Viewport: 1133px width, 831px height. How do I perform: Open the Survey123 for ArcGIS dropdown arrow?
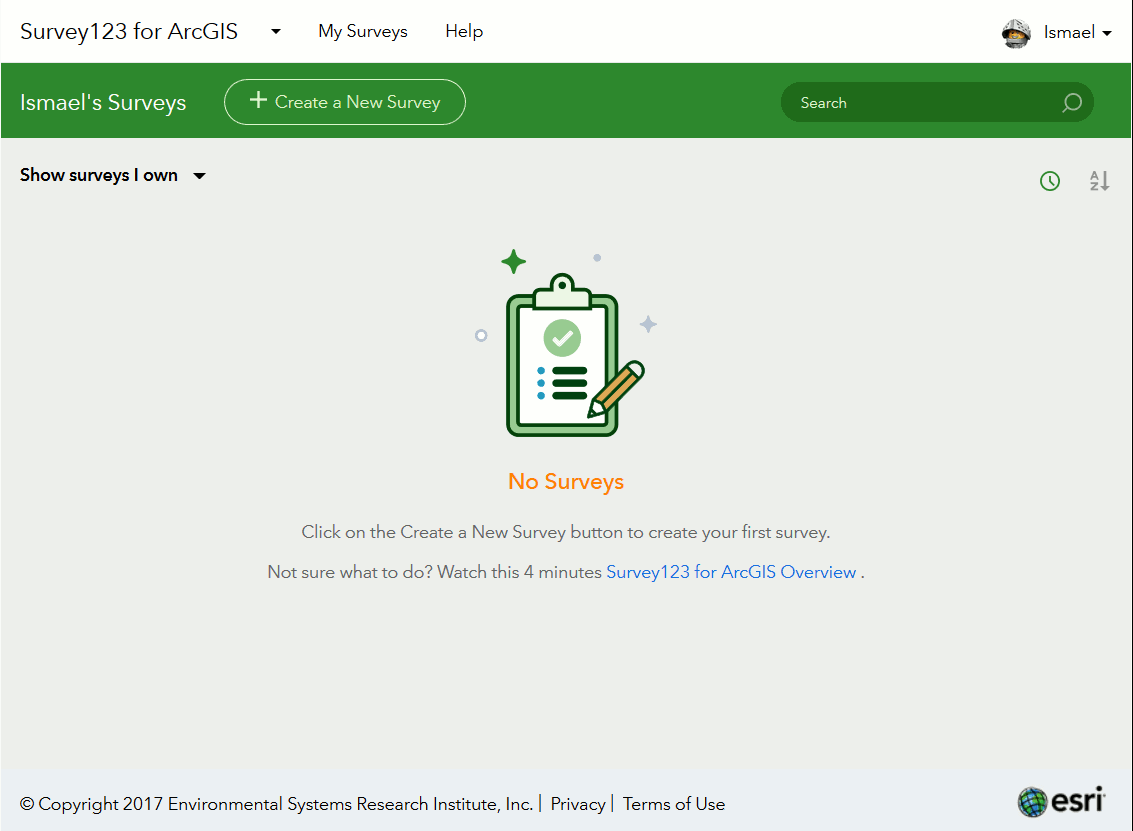pyautogui.click(x=276, y=32)
